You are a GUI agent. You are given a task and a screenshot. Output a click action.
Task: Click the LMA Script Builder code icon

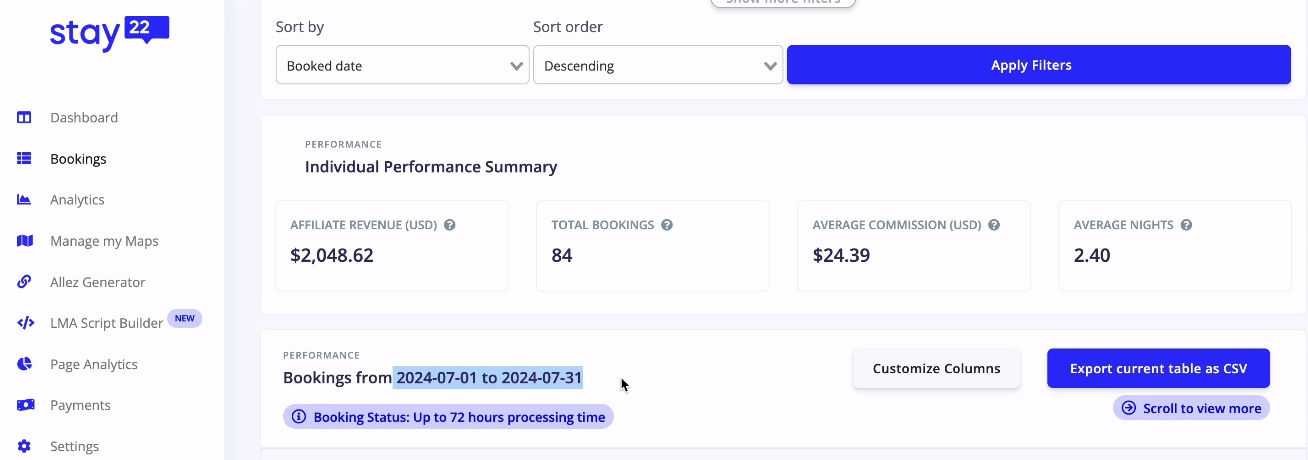25,323
